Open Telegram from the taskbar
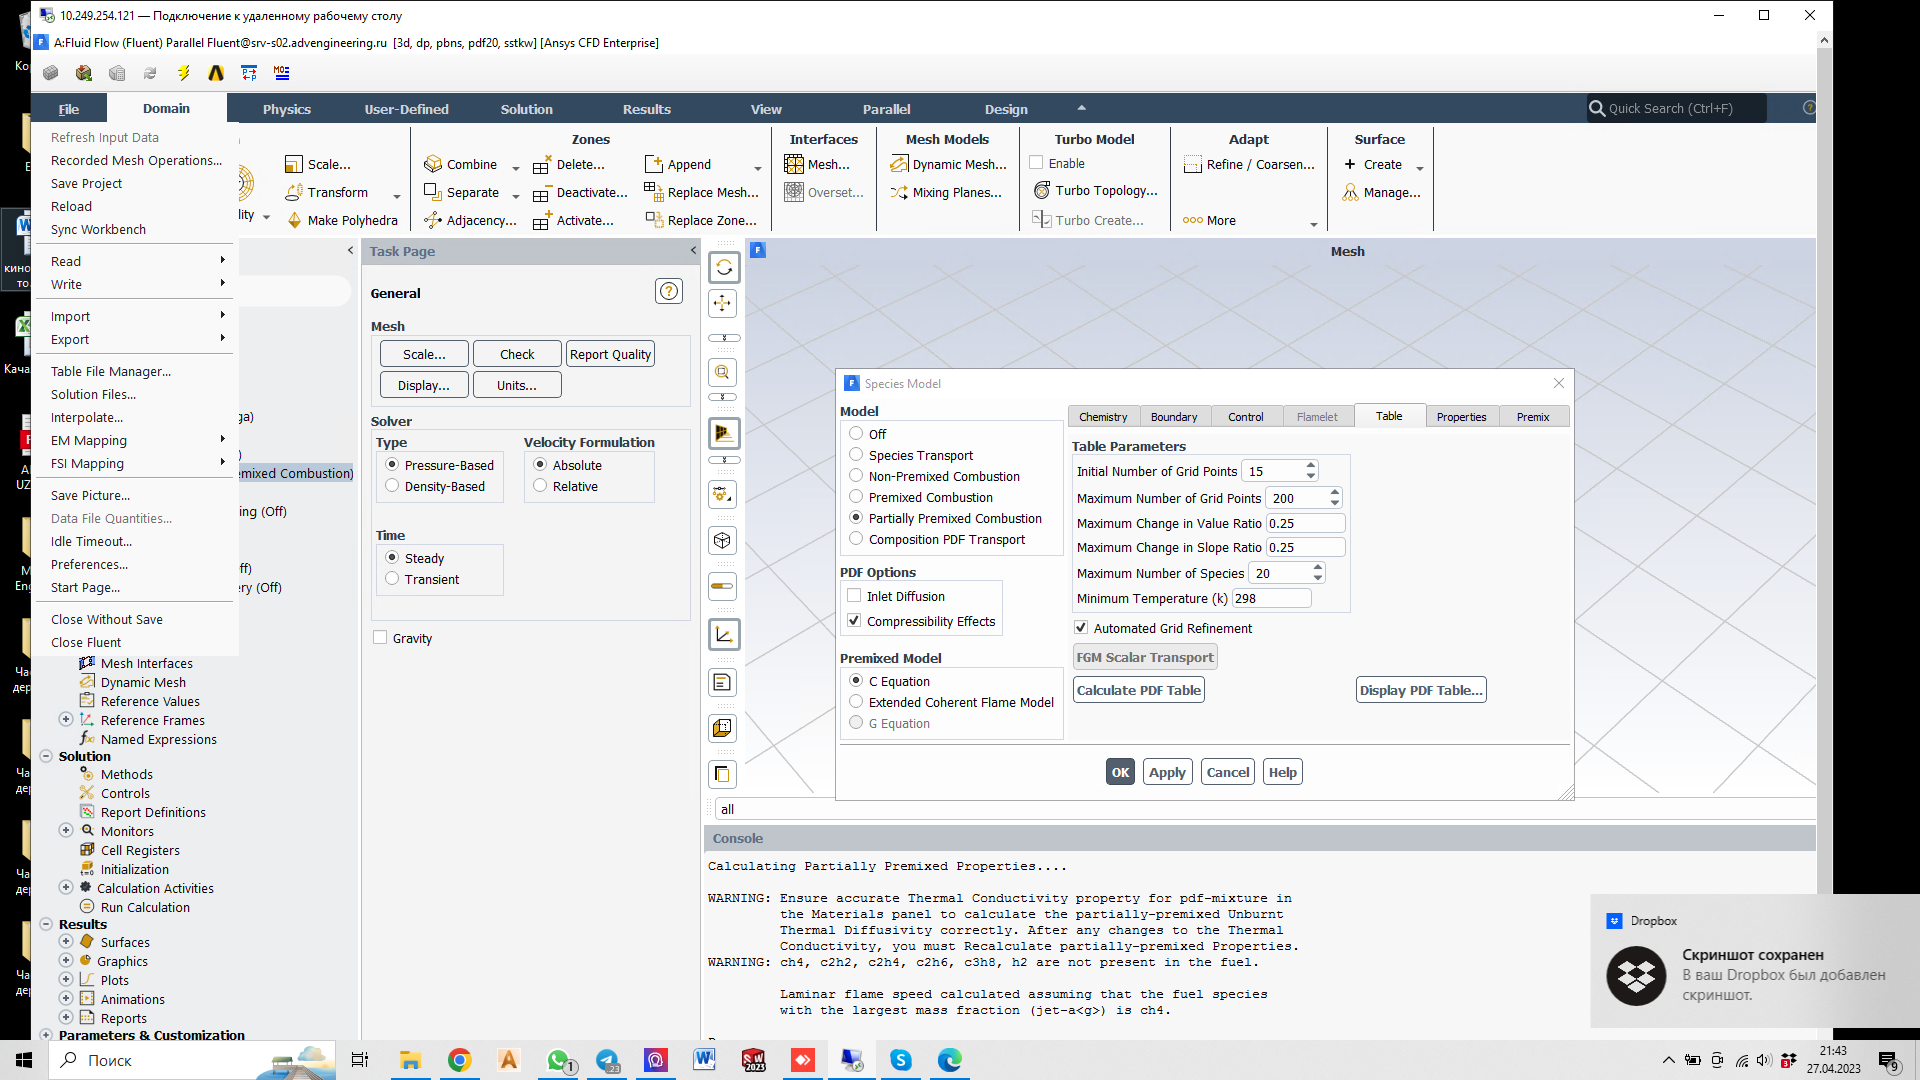This screenshot has height=1080, width=1920. pyautogui.click(x=608, y=1060)
